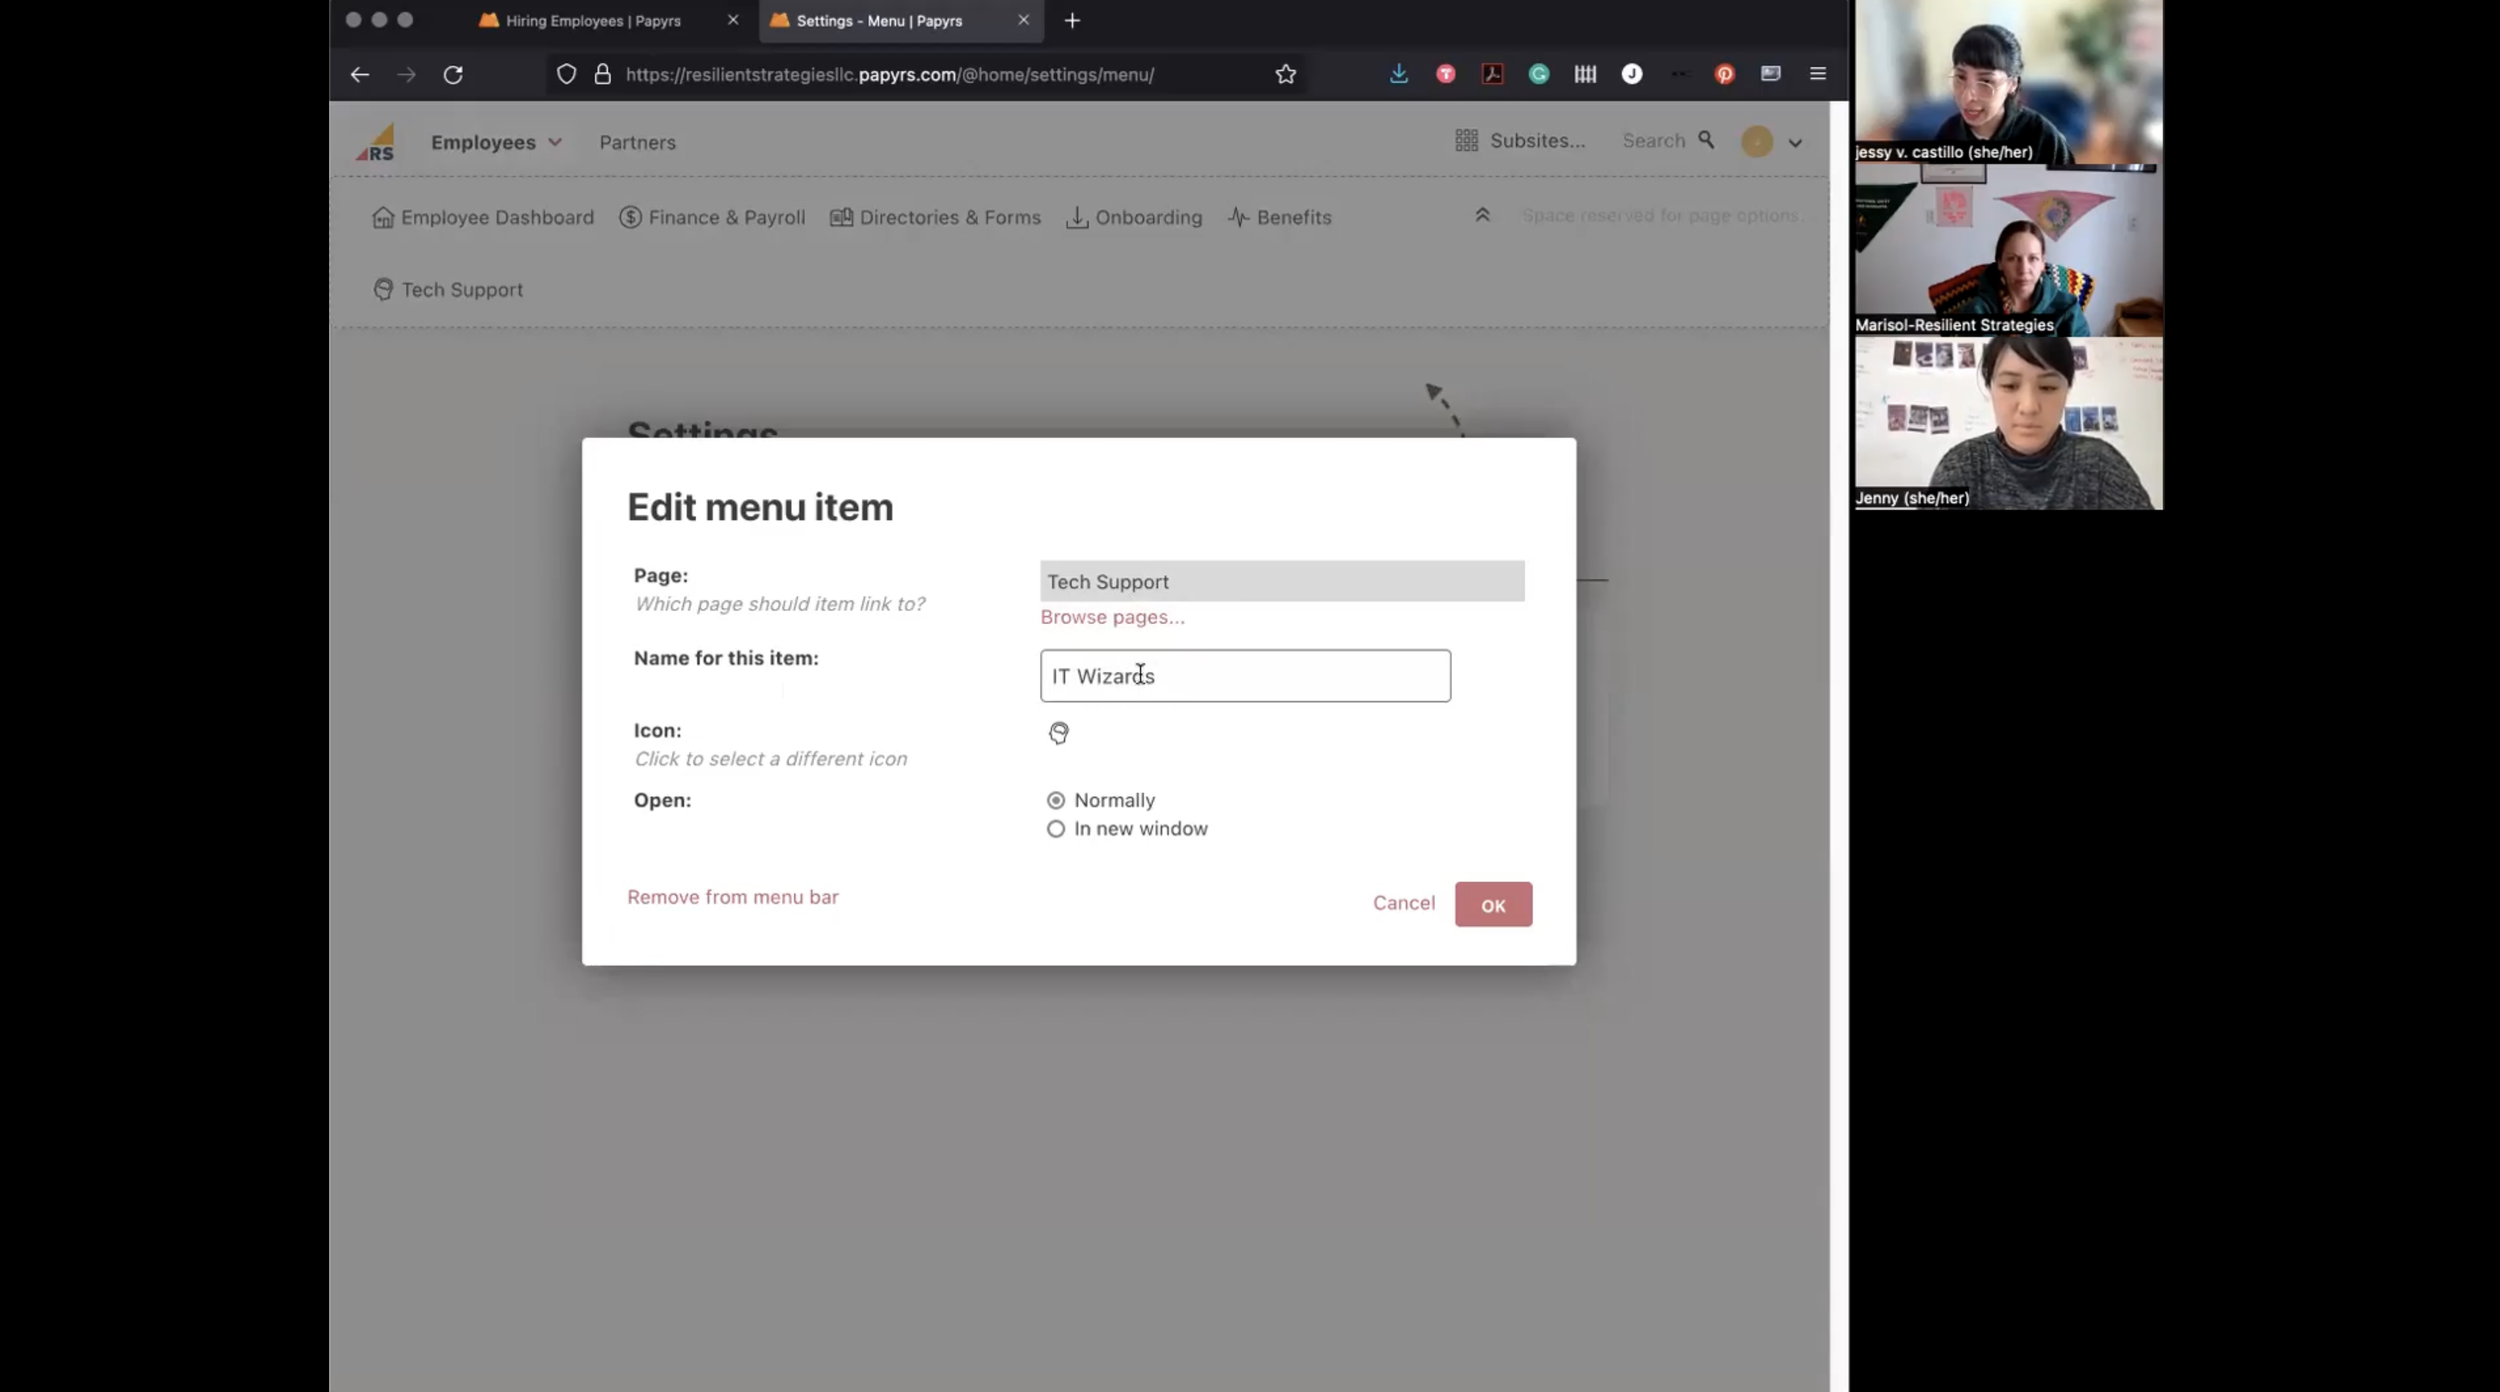Open the Subsites grid icon
Image resolution: width=2500 pixels, height=1392 pixels.
(x=1466, y=141)
